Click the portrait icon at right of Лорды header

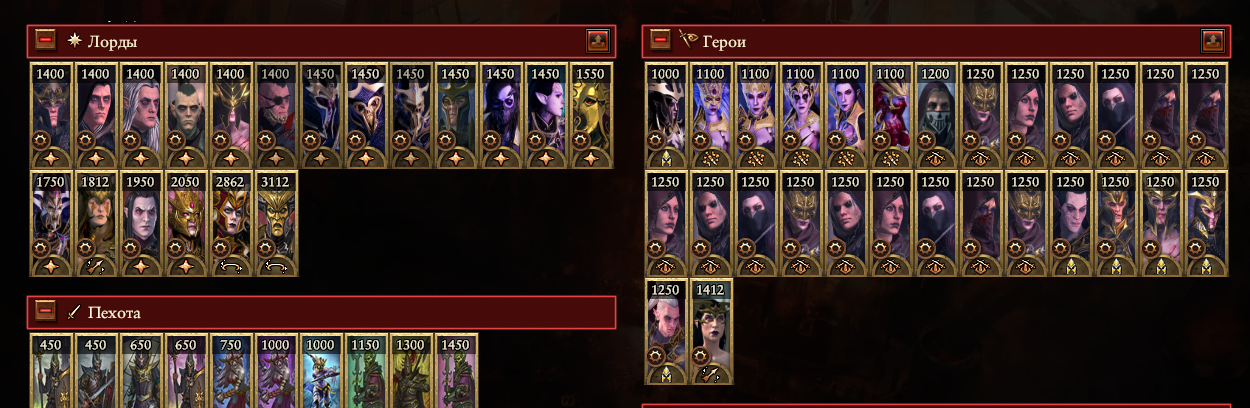point(597,41)
